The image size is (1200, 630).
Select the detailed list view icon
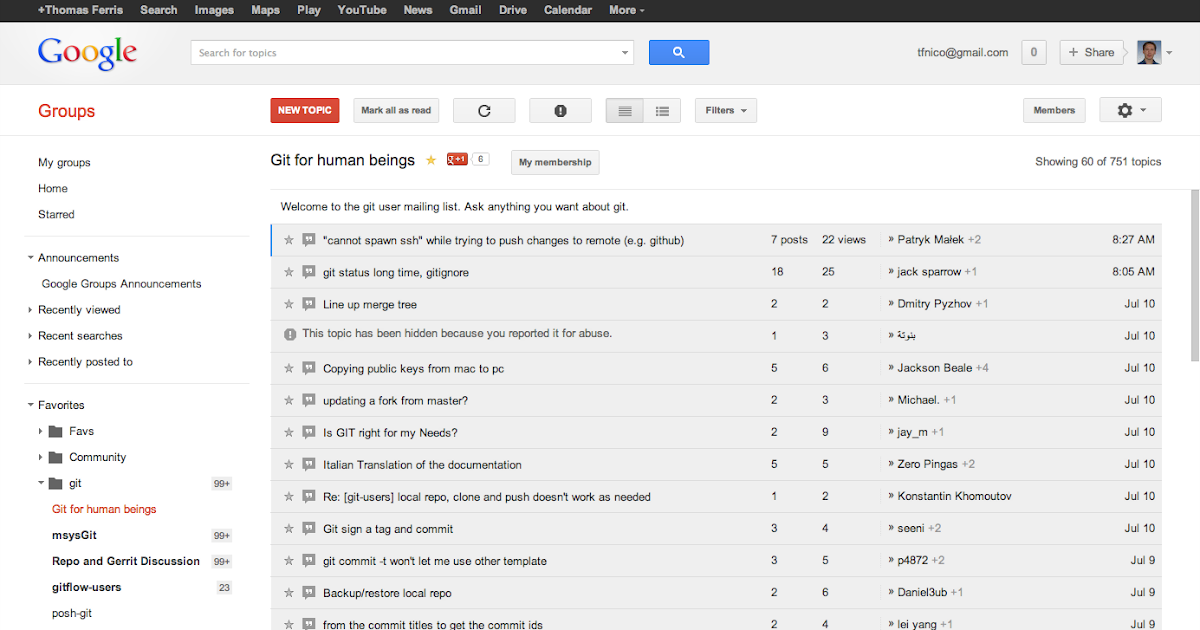tap(662, 110)
